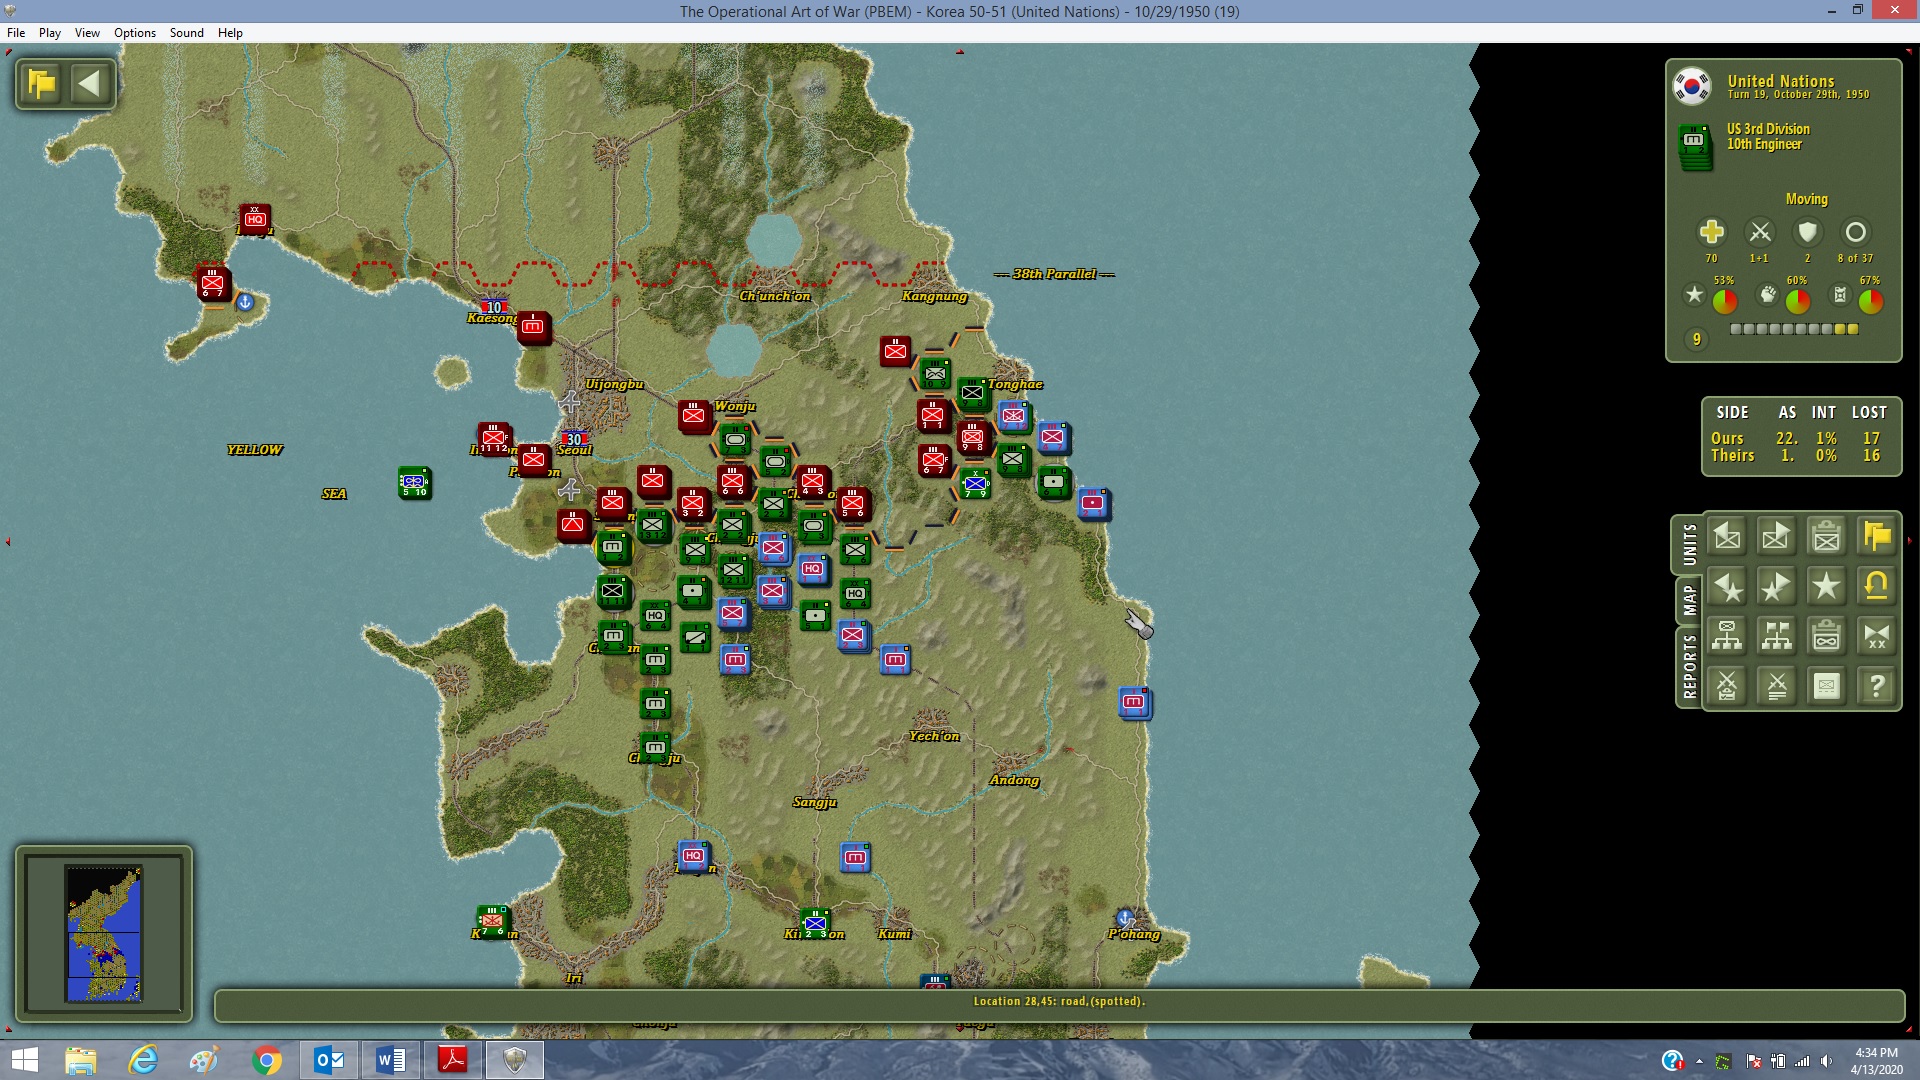Select next formation (star with right arrow)
Viewport: 1920px width, 1080px height.
[1777, 587]
